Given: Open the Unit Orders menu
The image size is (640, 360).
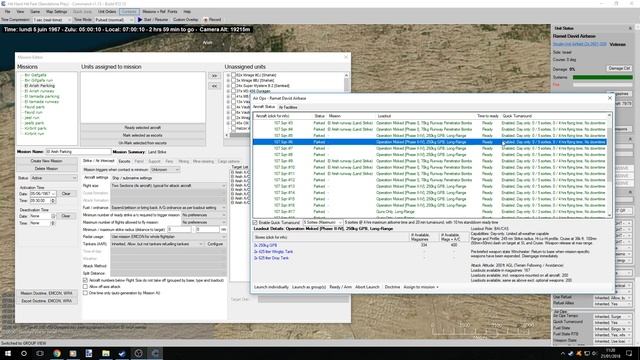Looking at the screenshot, I should coord(107,11).
